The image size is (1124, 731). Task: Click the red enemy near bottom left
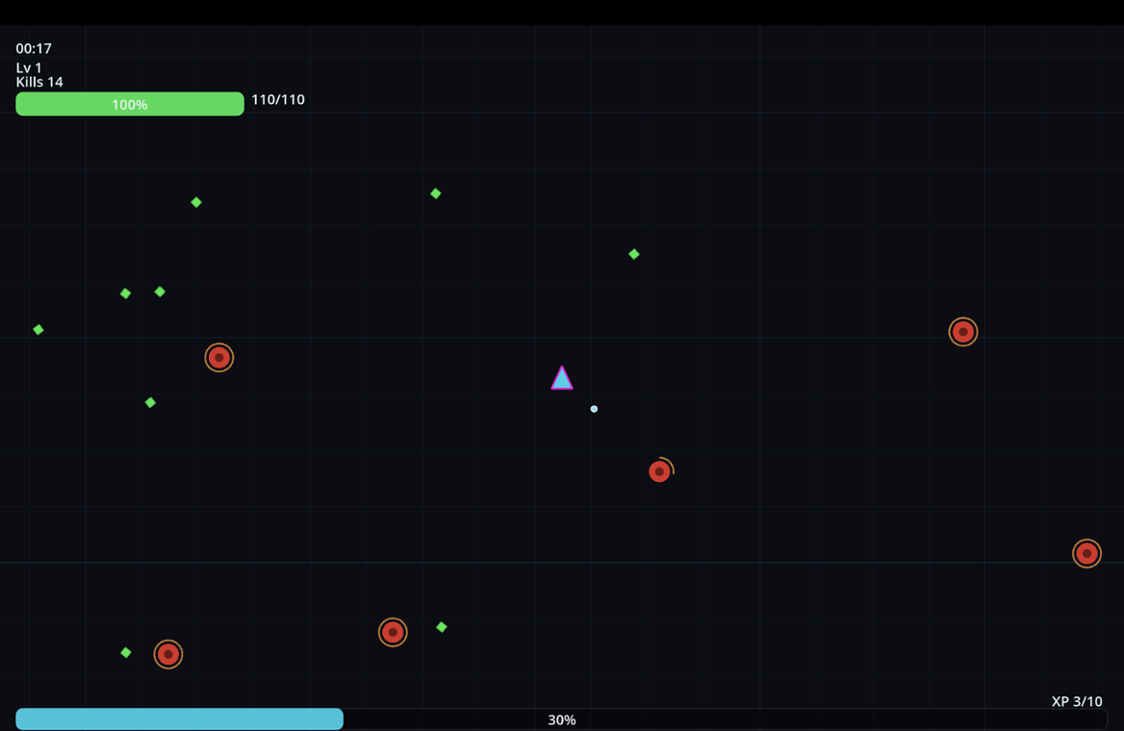pos(168,654)
